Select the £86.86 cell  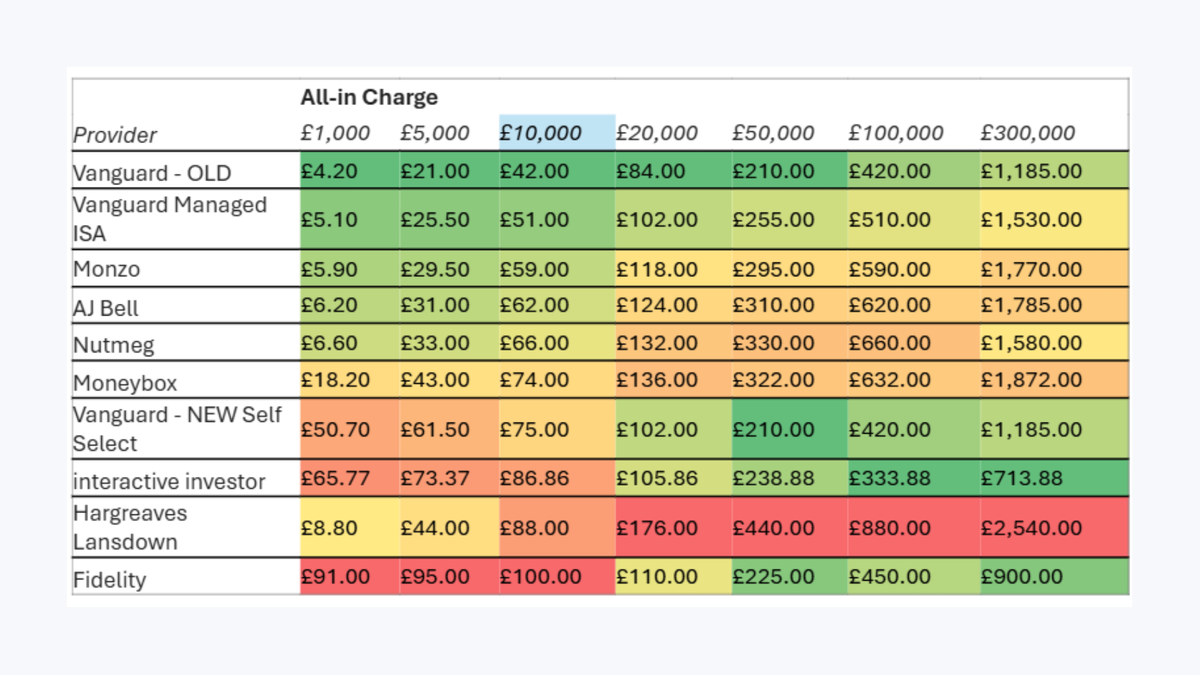click(x=557, y=478)
